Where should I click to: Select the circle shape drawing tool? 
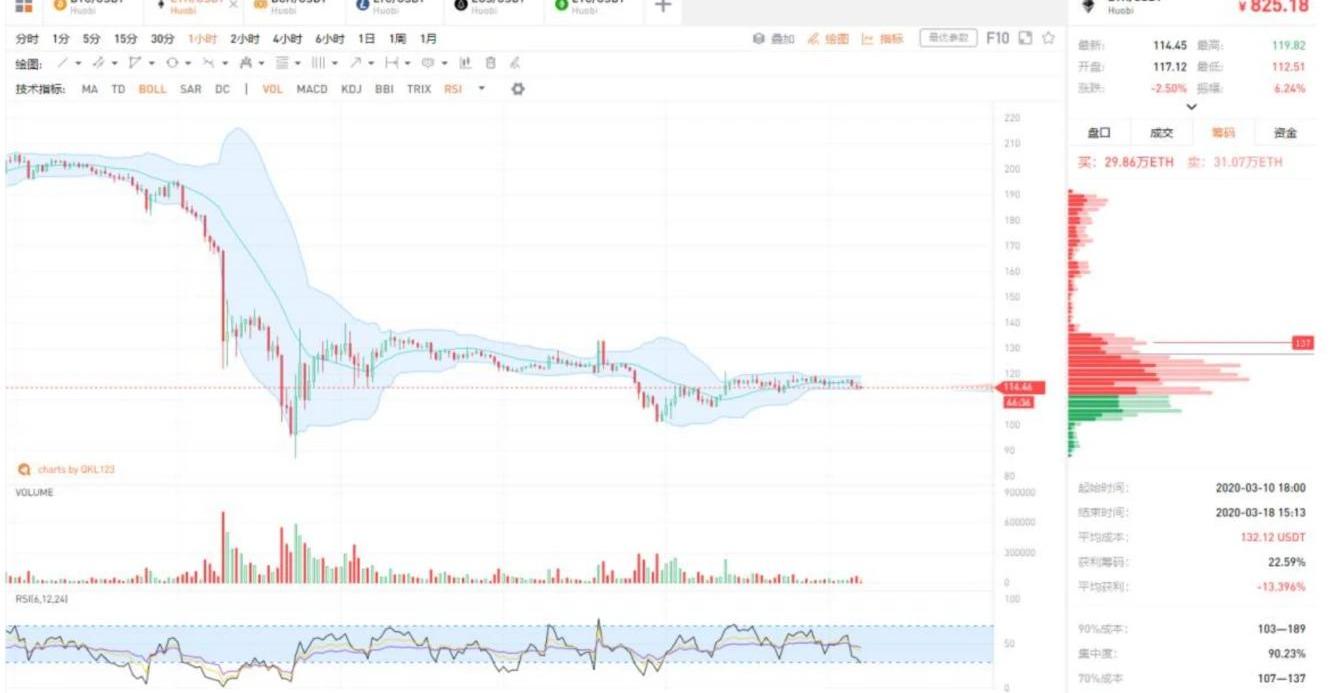pos(172,63)
